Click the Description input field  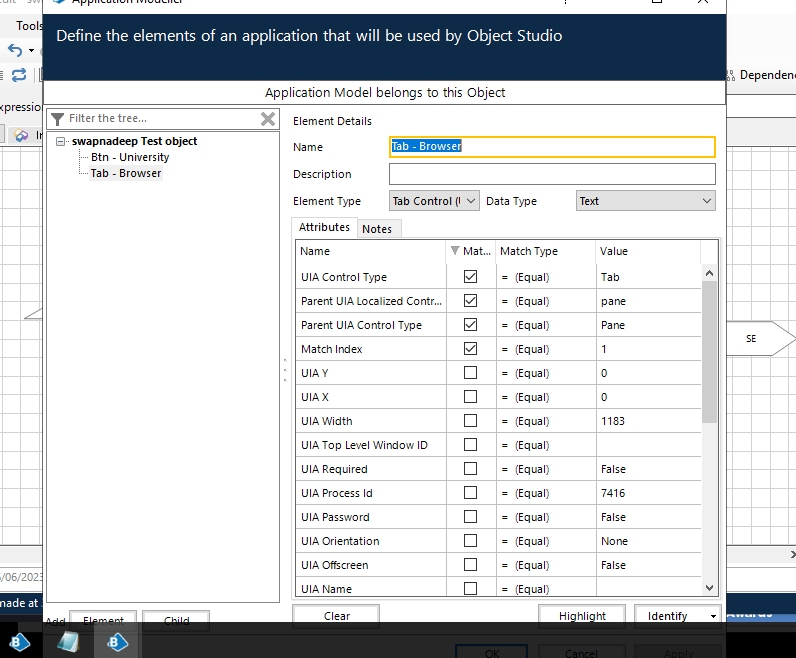tap(552, 174)
